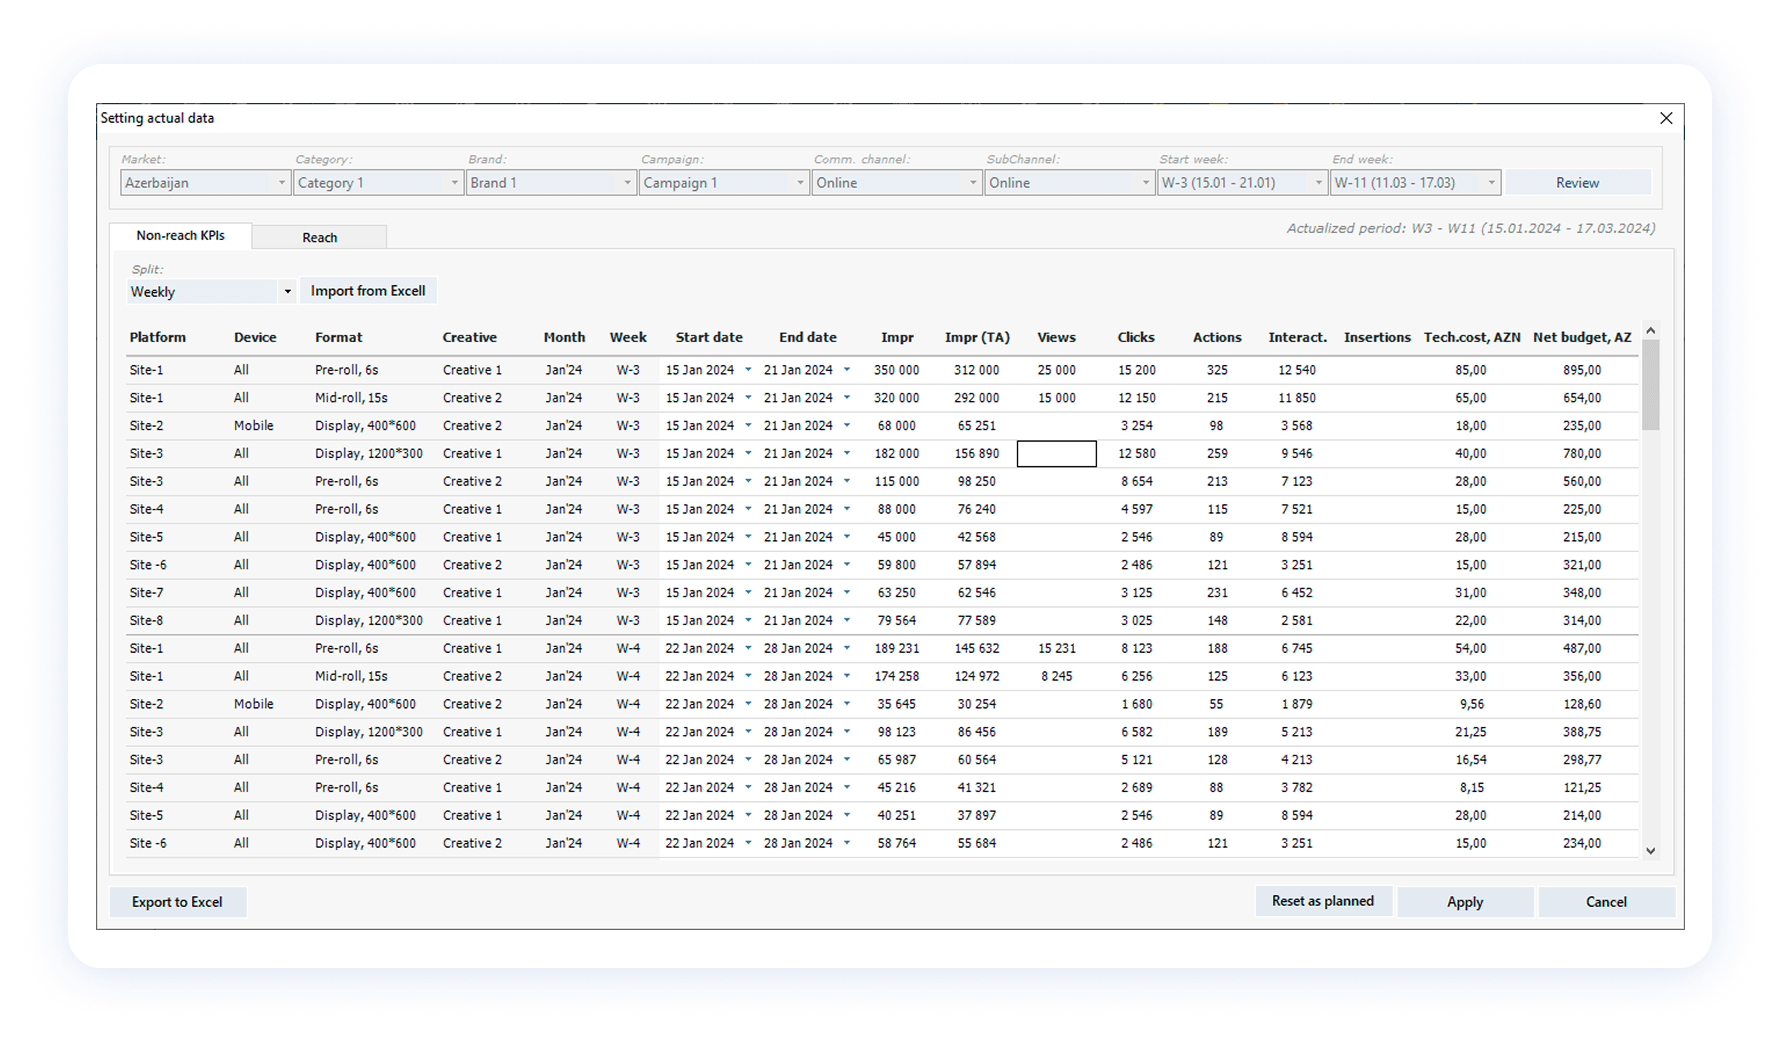Open the Market dropdown showing Azerbaijan

click(x=205, y=183)
